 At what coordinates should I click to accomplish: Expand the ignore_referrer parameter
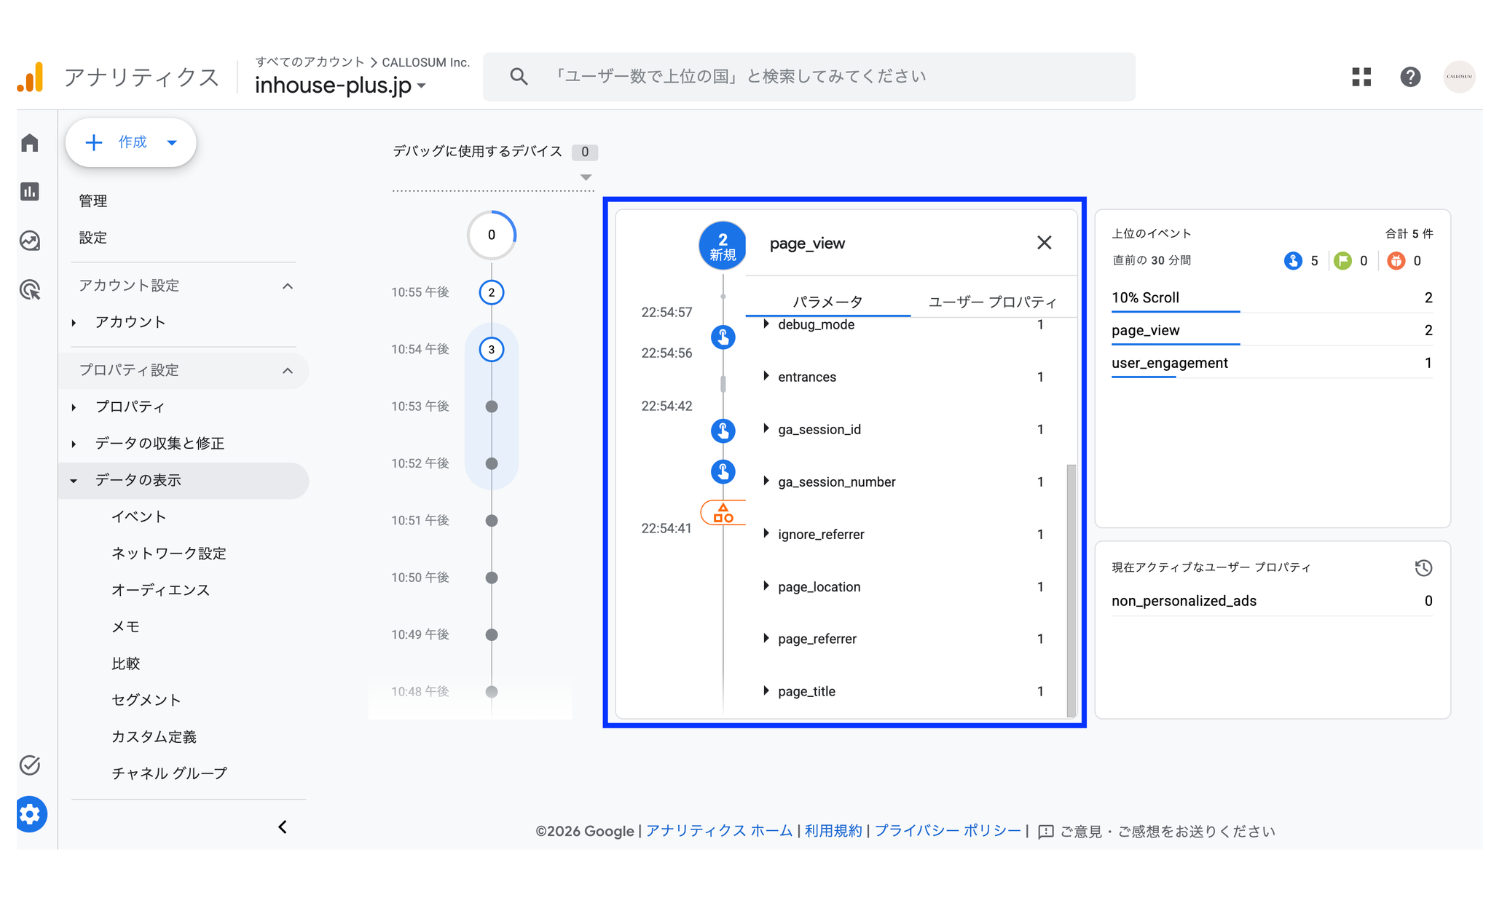[766, 534]
